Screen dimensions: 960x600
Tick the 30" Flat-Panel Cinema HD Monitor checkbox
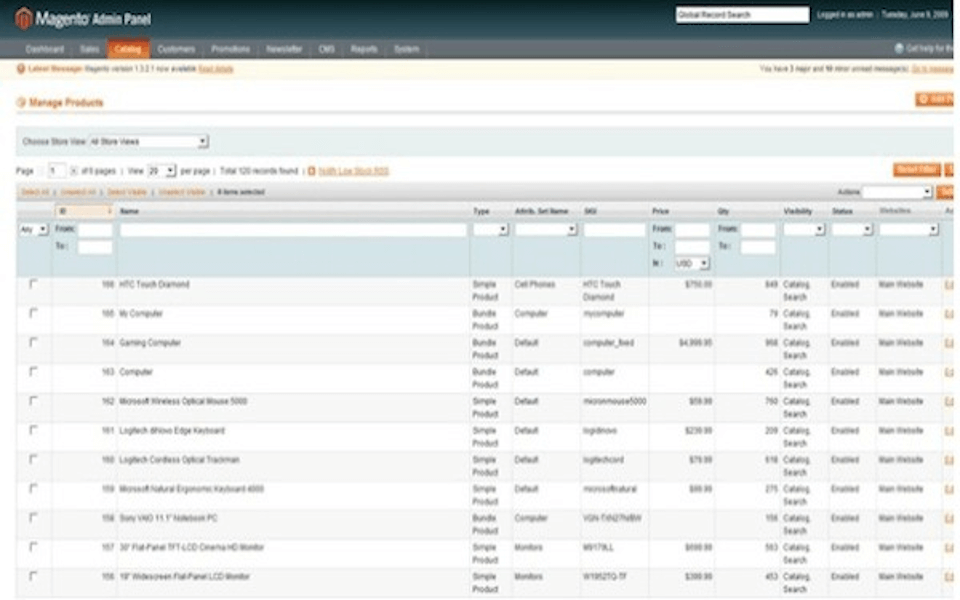click(33, 547)
